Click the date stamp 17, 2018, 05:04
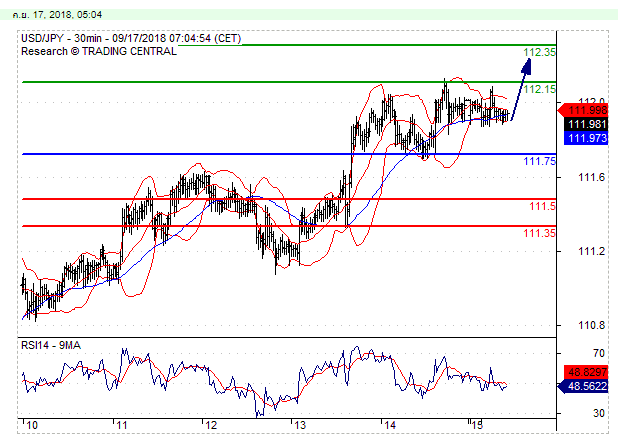 [57, 15]
